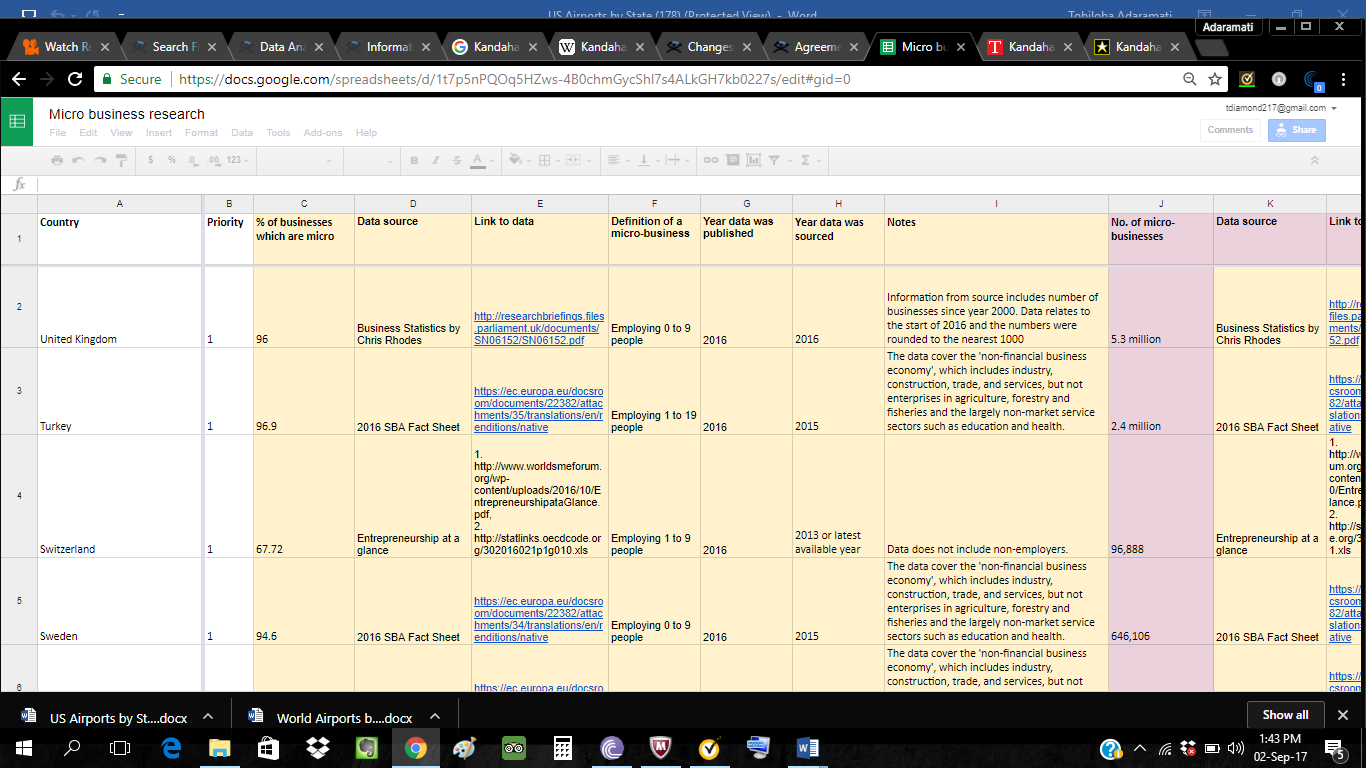The image size is (1366, 768).
Task: Open fill color picker
Action: coord(518,160)
